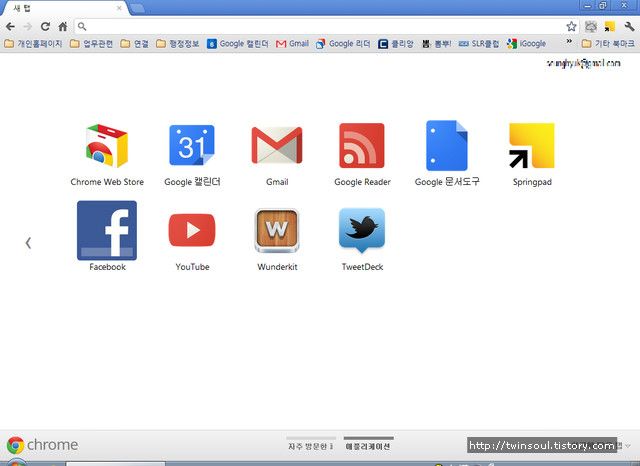The width and height of the screenshot is (640, 466).
Task: Click the Springpad extension icon in toolbar
Action: click(x=610, y=27)
